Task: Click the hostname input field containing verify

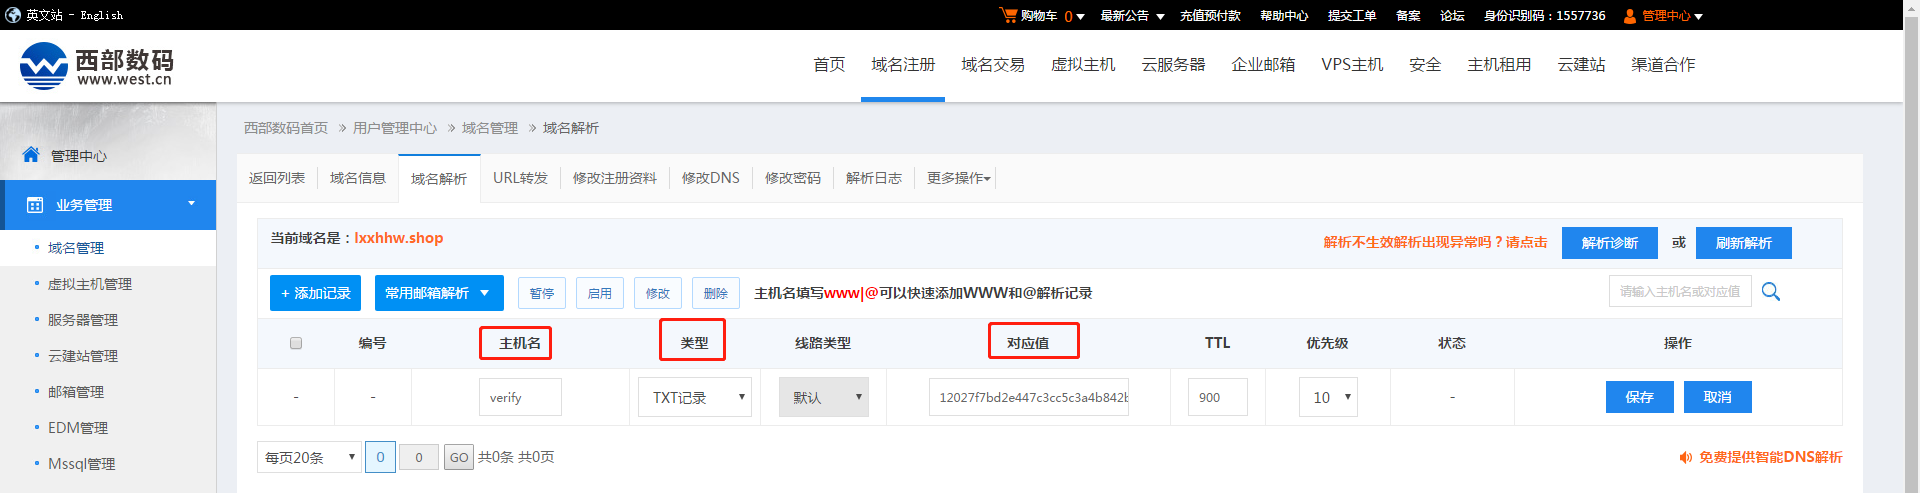Action: click(520, 397)
